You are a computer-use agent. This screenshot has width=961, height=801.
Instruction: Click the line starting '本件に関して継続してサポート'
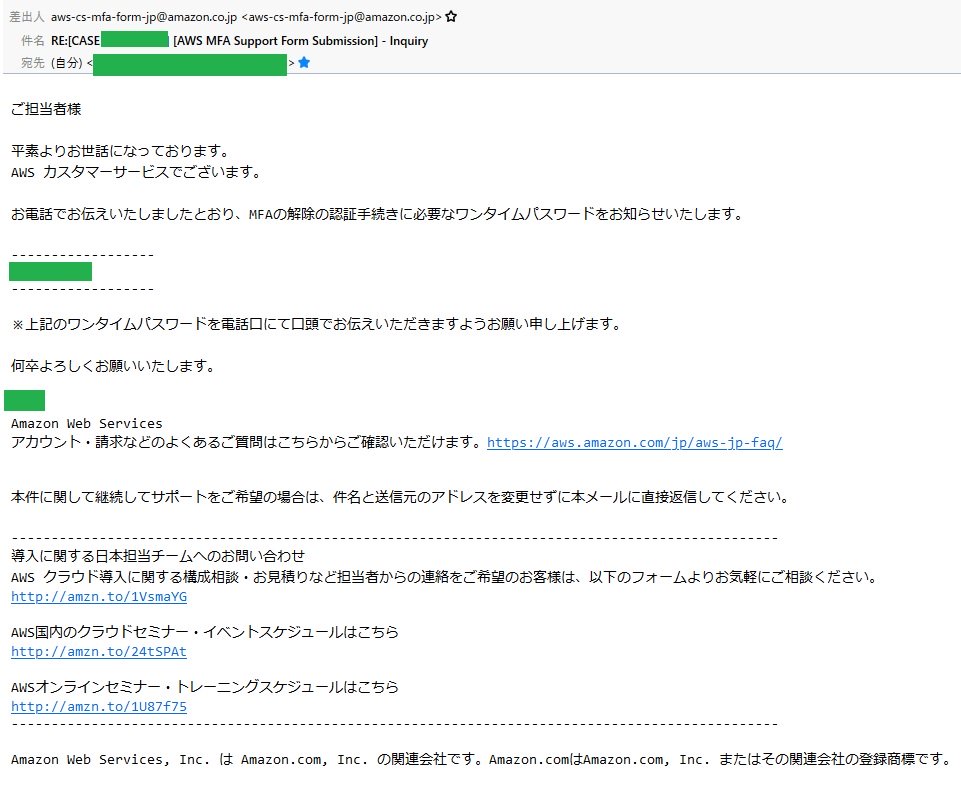coord(400,496)
